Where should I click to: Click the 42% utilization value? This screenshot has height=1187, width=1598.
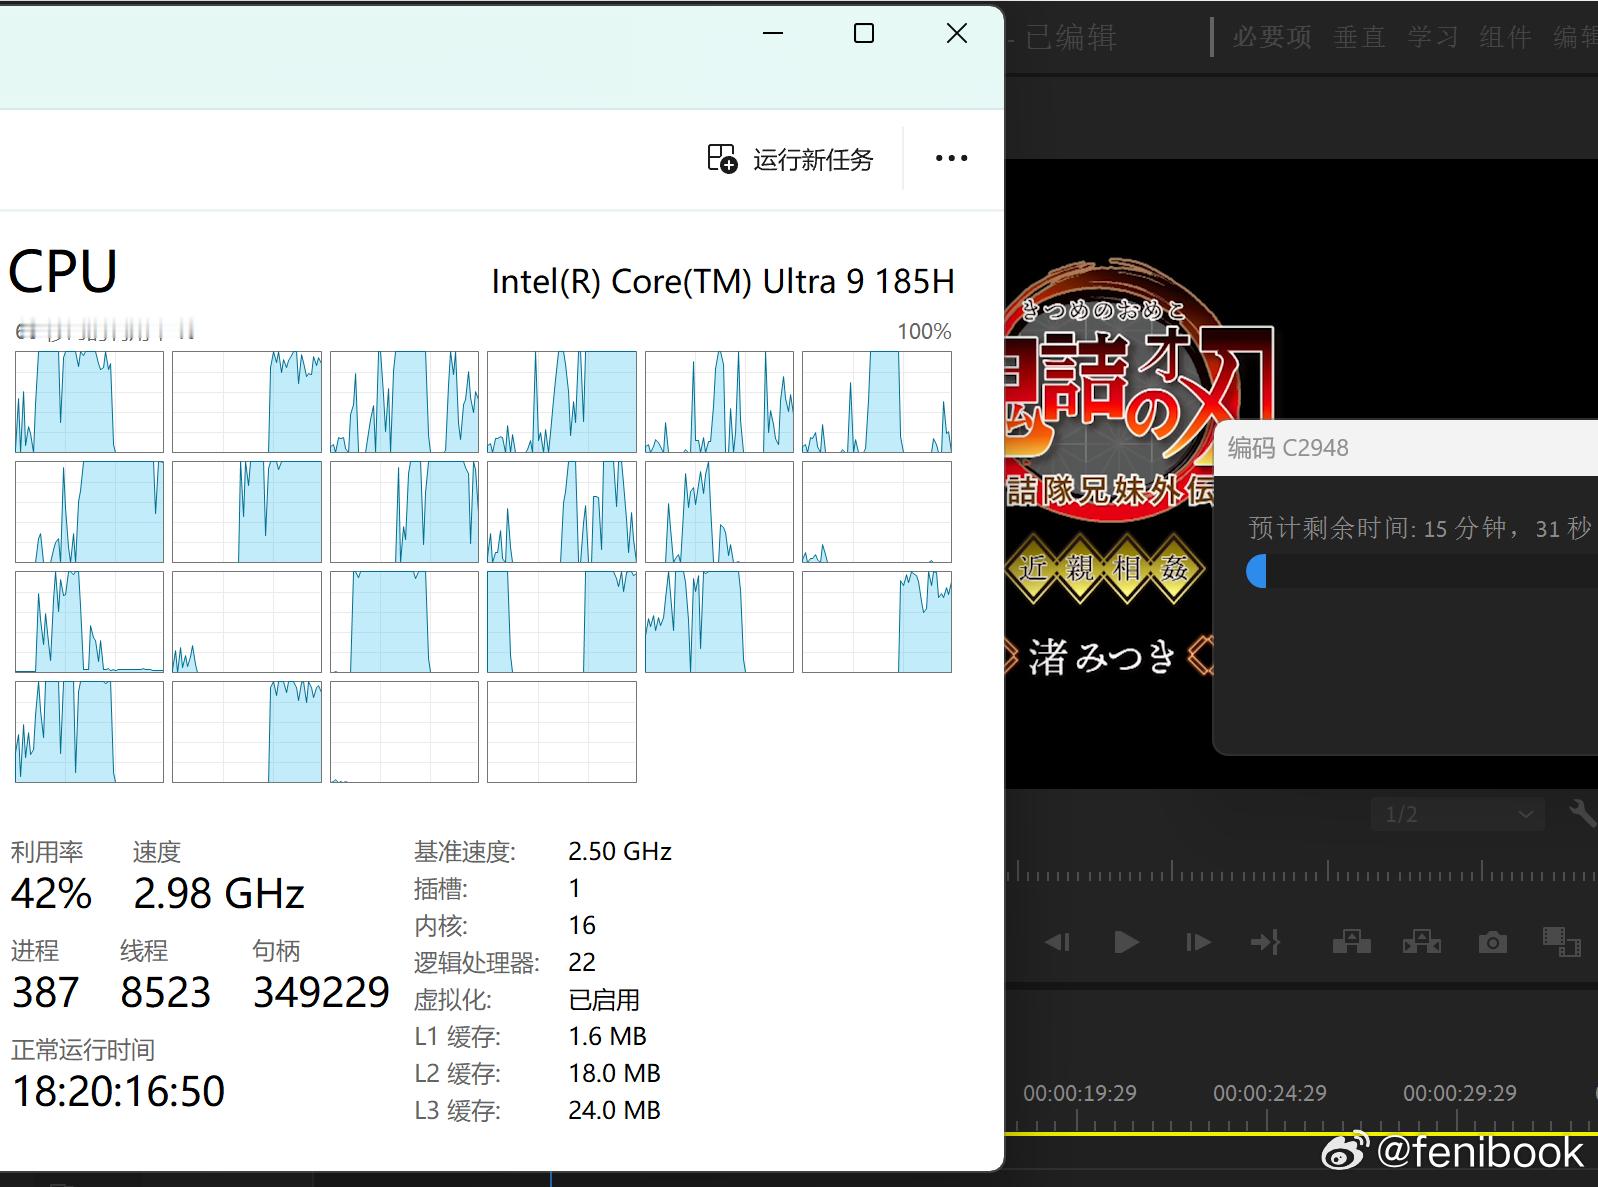52,893
